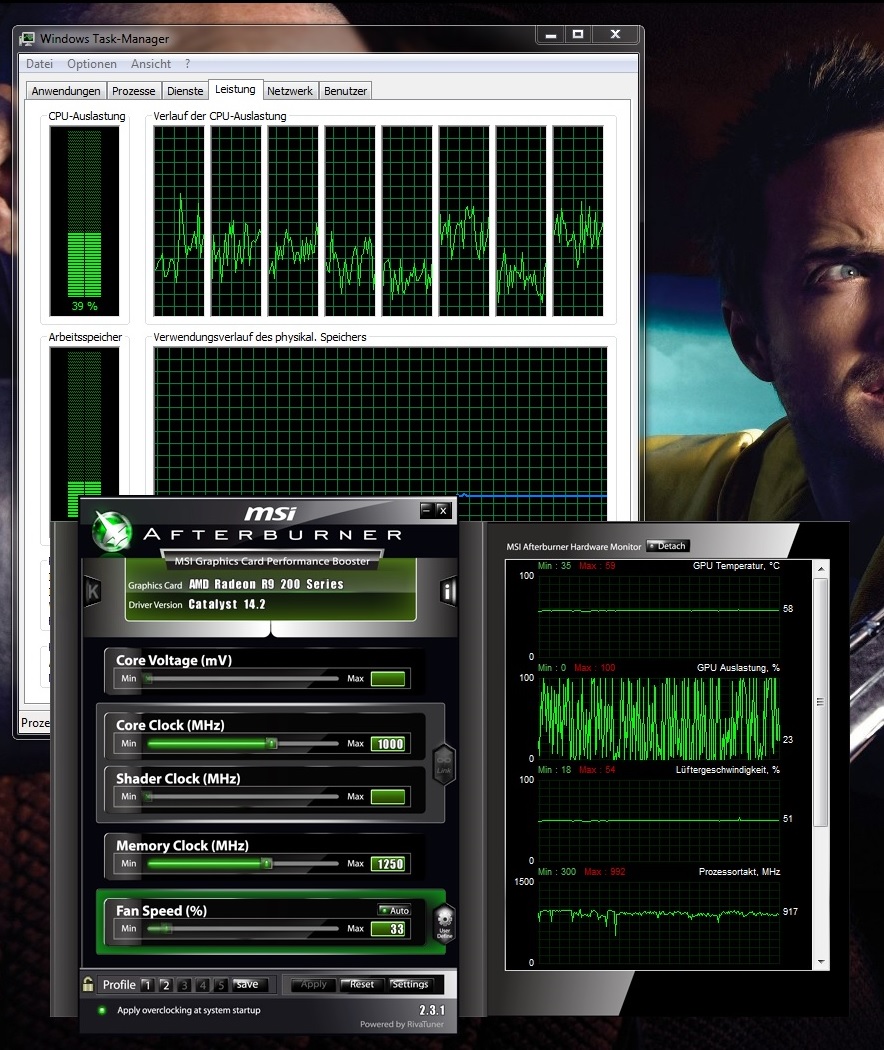Open the Afterburner info panel icon
Image resolution: width=884 pixels, height=1050 pixels.
coord(448,591)
